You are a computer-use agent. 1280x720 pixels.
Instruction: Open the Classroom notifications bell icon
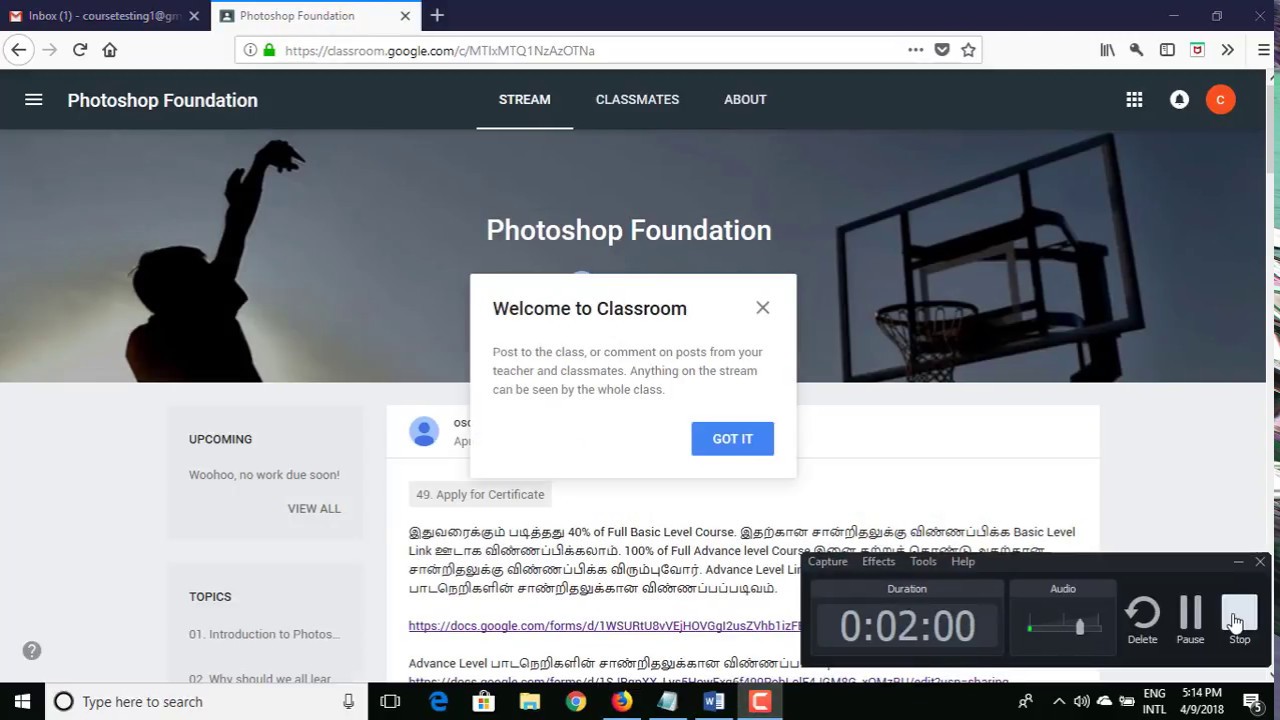(1180, 99)
